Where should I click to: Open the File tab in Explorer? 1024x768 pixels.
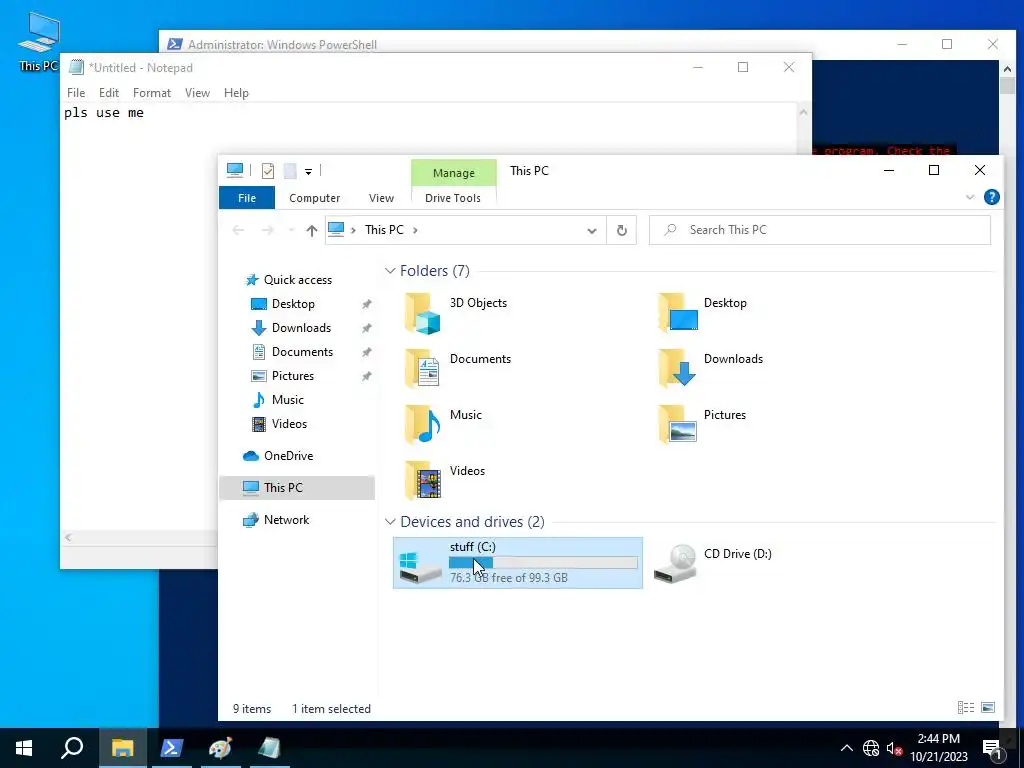pos(247,198)
